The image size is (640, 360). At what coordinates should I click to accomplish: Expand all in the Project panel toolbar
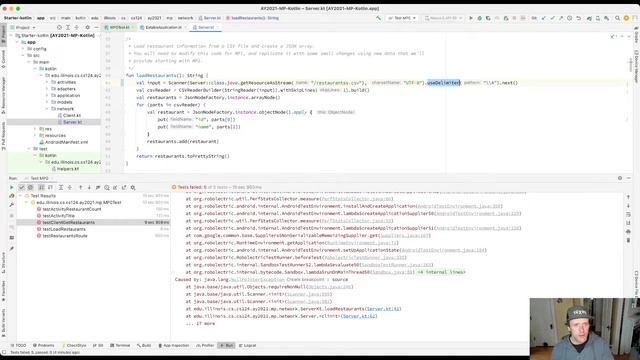[x=68, y=27]
